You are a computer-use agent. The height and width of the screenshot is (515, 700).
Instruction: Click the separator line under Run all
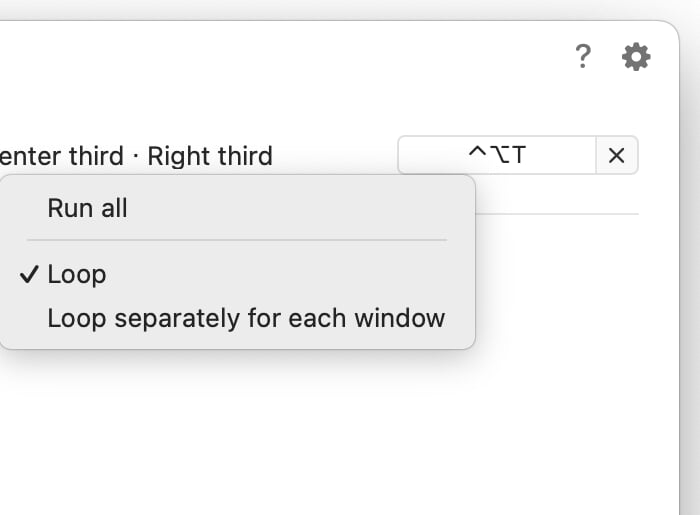tap(236, 240)
